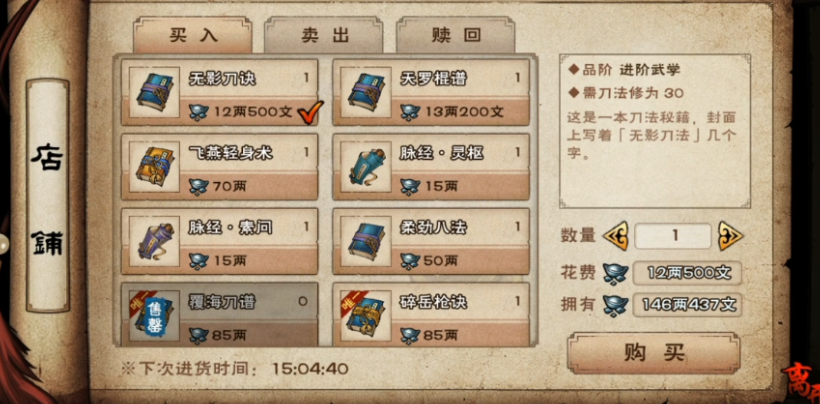
Task: Tap the sold-out 覆海刀谱 icon
Action: 151,315
